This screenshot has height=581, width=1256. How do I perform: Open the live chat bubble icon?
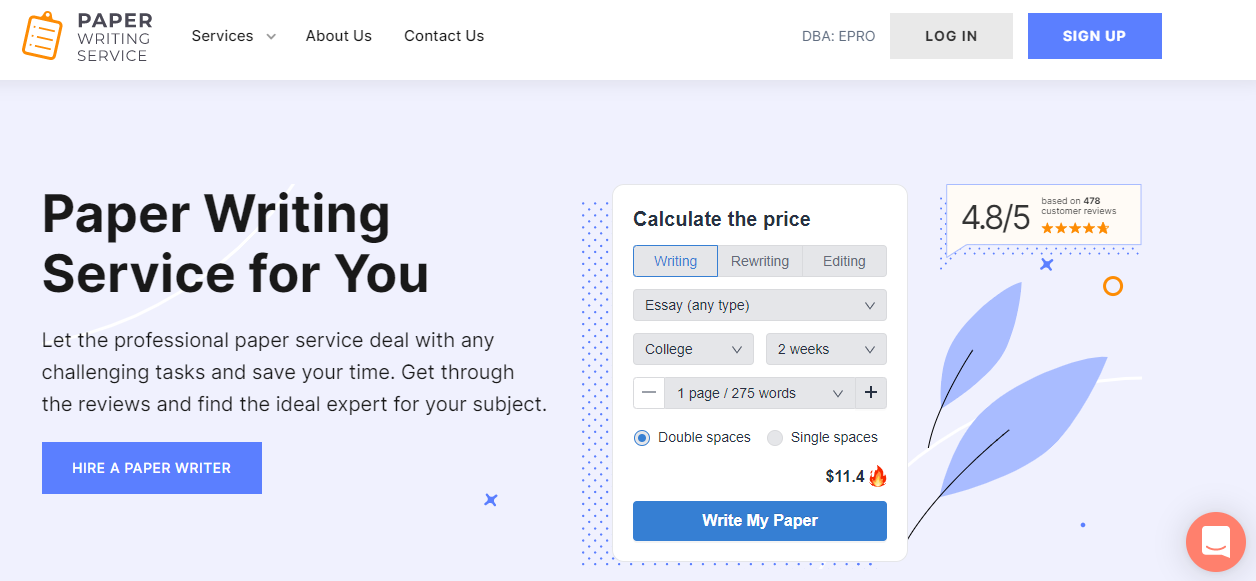[1215, 541]
